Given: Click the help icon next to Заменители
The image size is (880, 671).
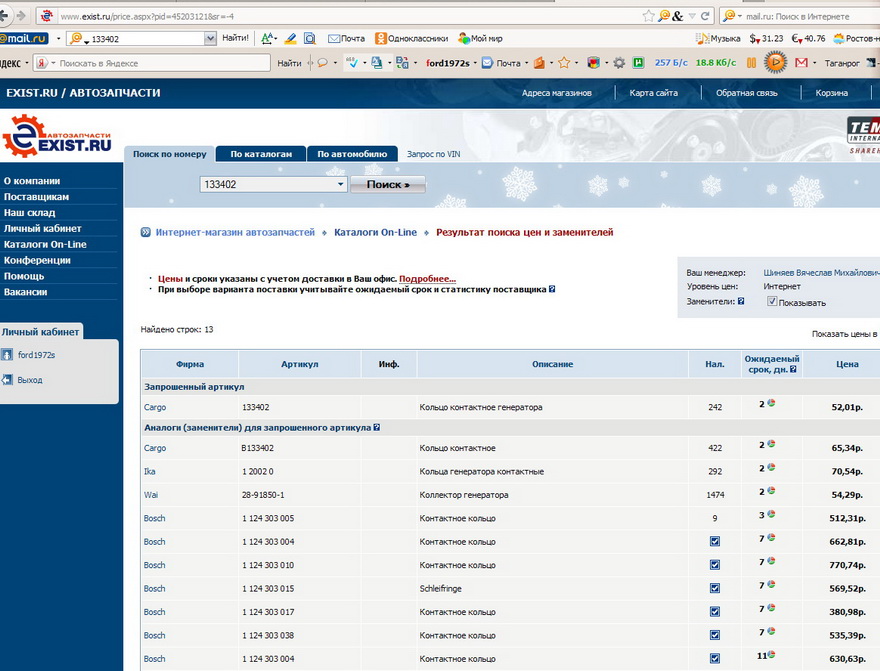Looking at the screenshot, I should click(x=741, y=301).
